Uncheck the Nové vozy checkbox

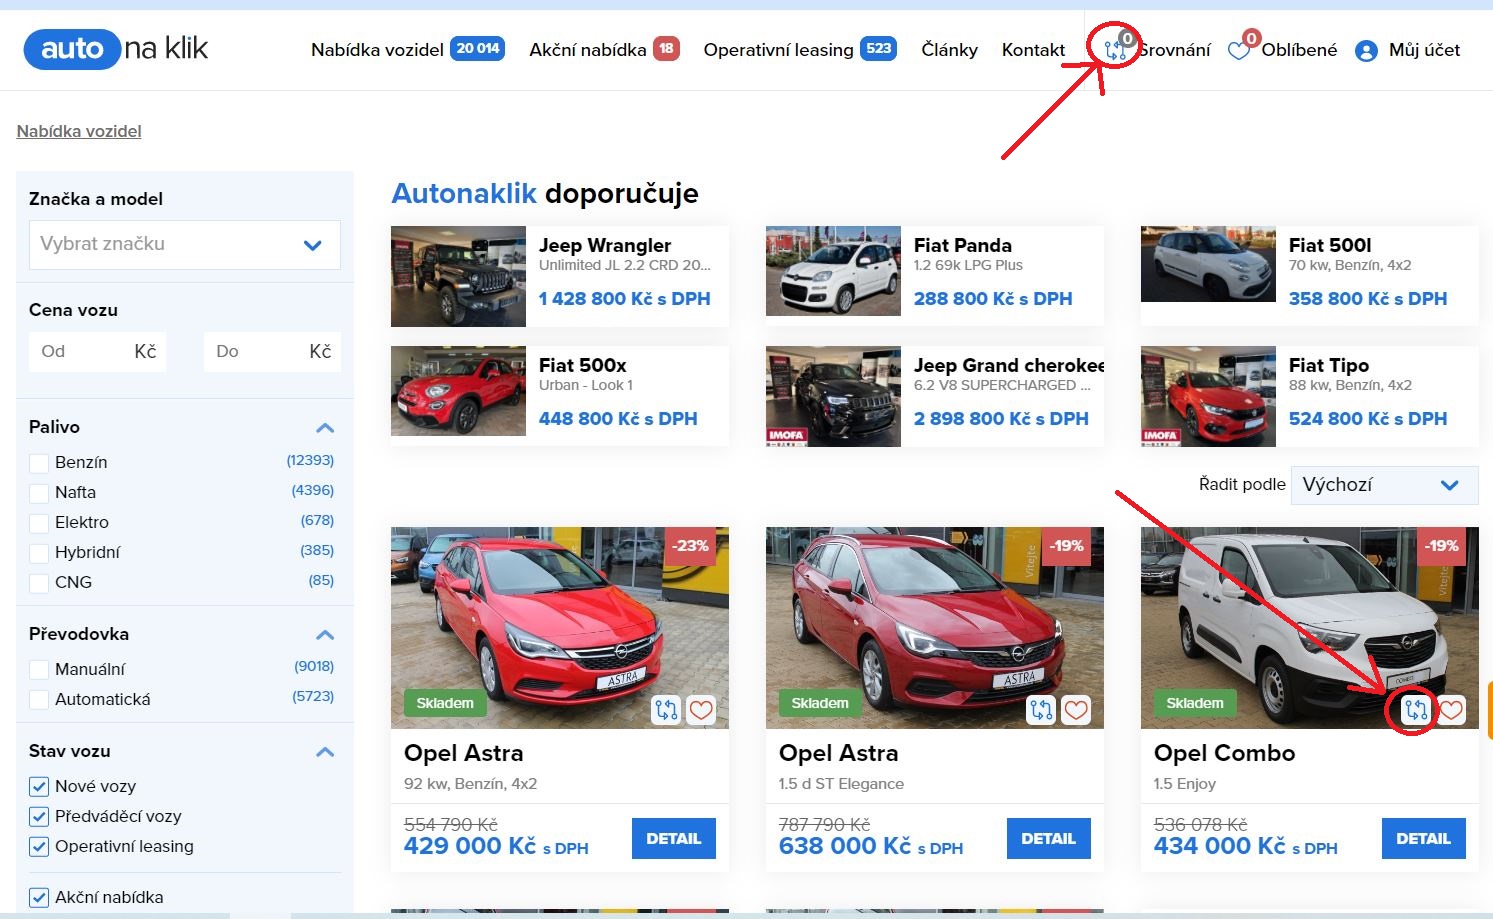tap(39, 787)
